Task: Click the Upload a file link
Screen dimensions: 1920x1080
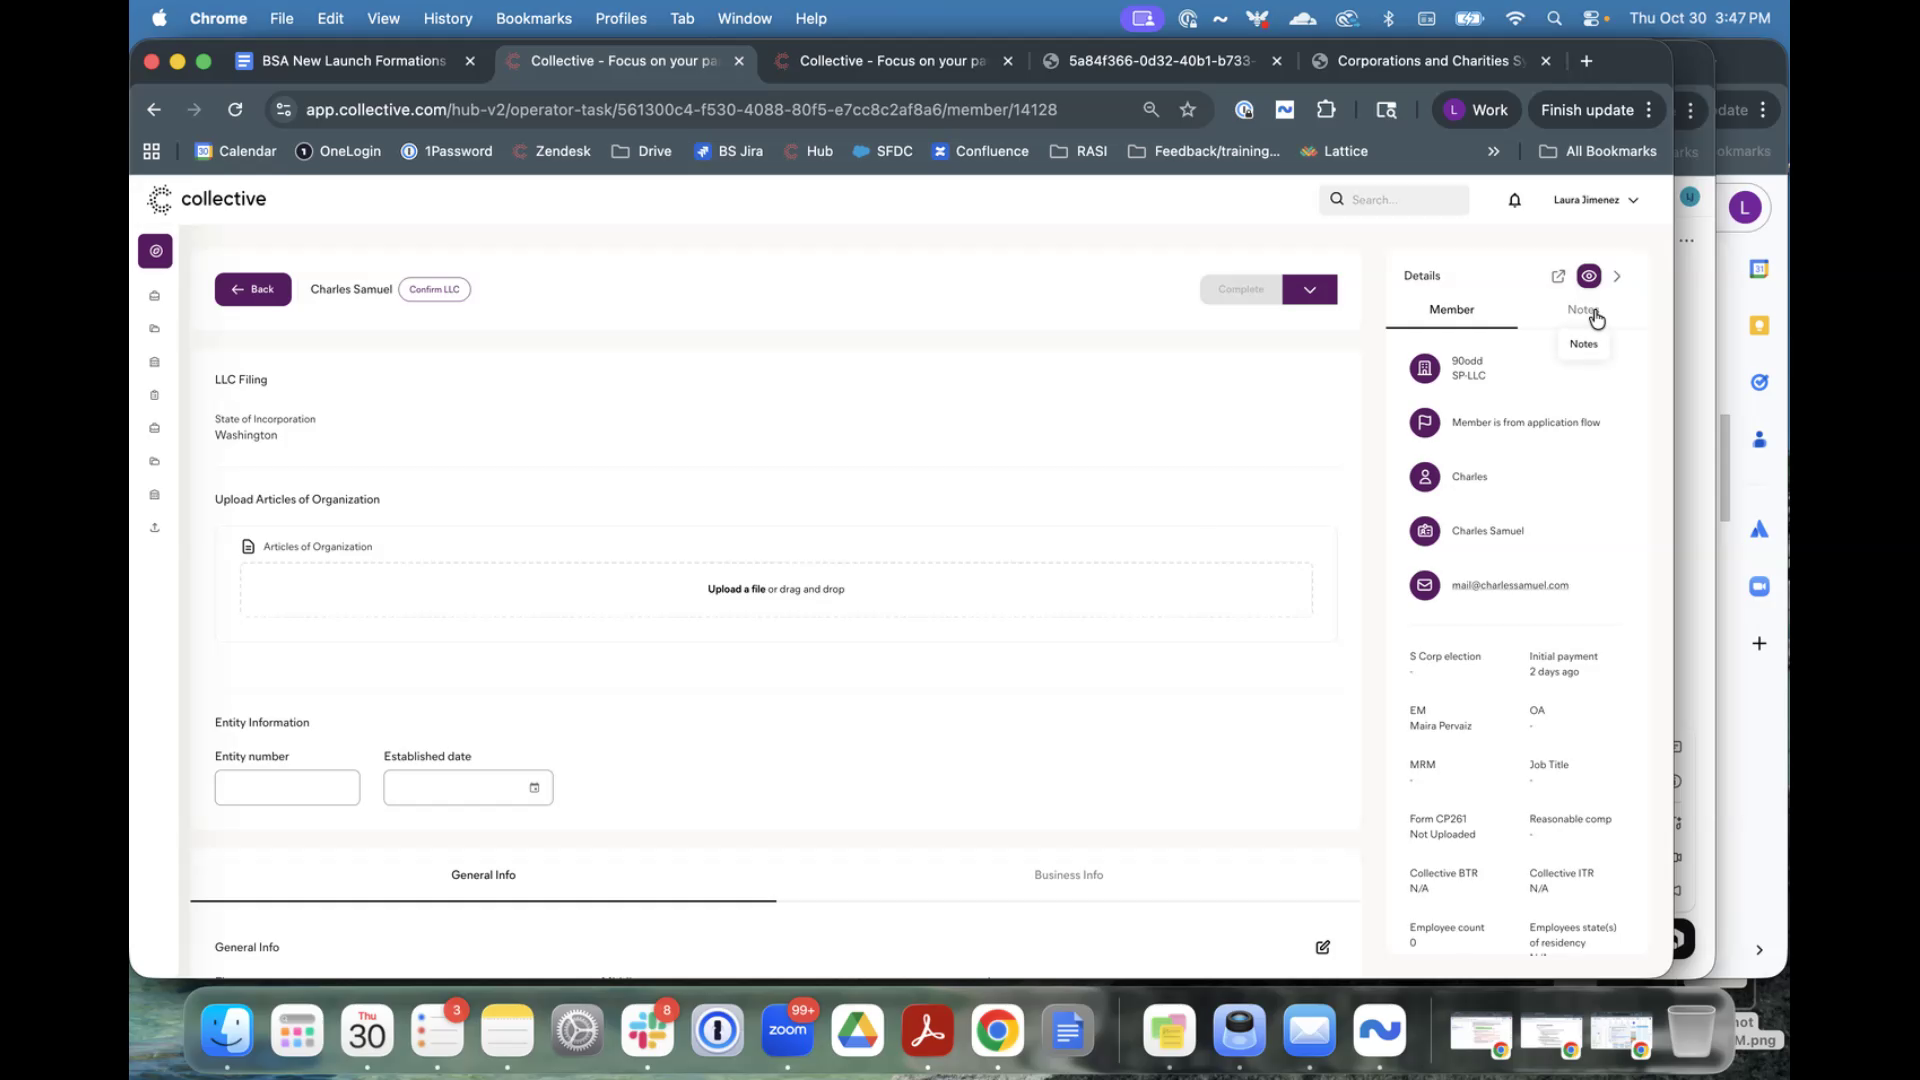Action: (736, 589)
